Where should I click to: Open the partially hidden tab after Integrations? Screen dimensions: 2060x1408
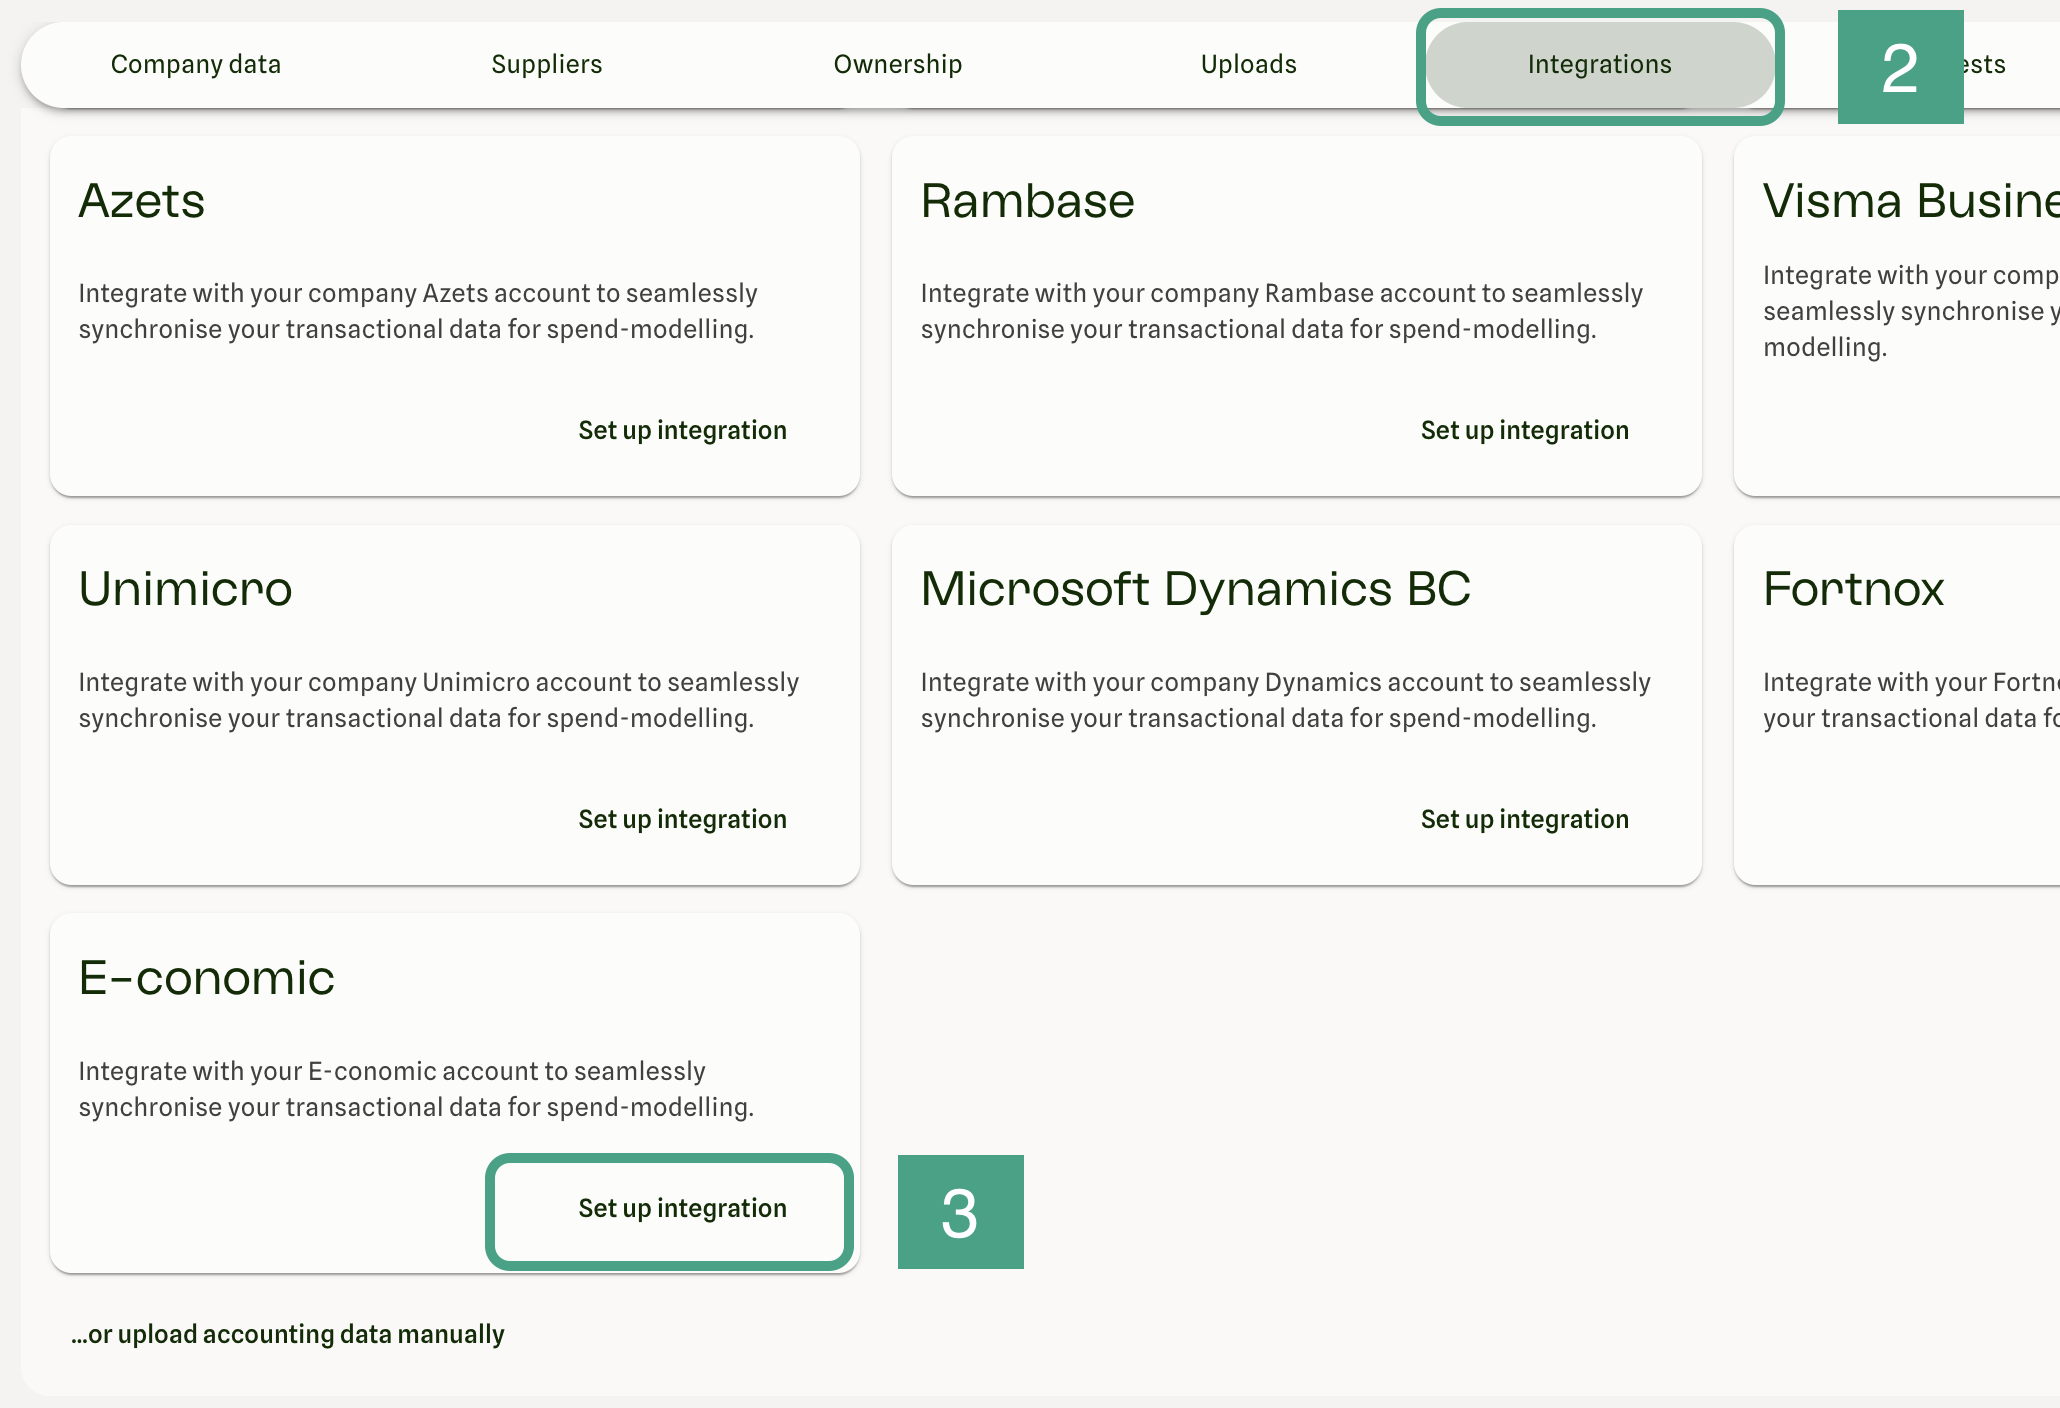click(x=1985, y=65)
